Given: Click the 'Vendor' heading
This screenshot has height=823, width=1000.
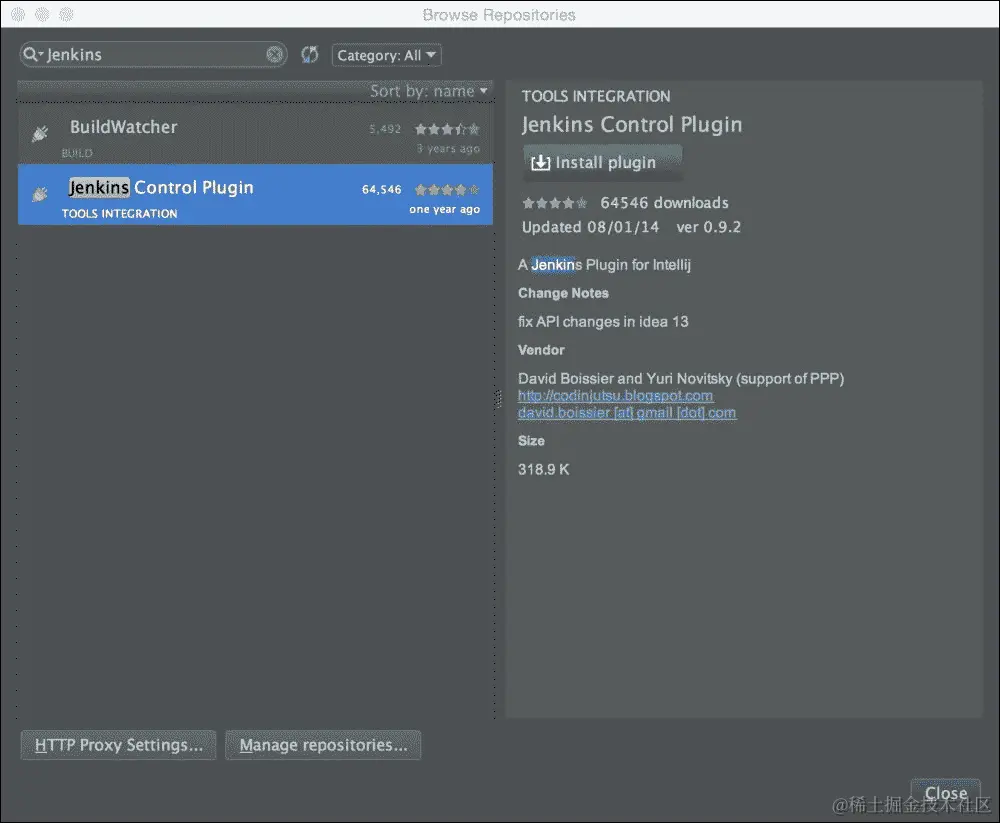Looking at the screenshot, I should pyautogui.click(x=541, y=350).
